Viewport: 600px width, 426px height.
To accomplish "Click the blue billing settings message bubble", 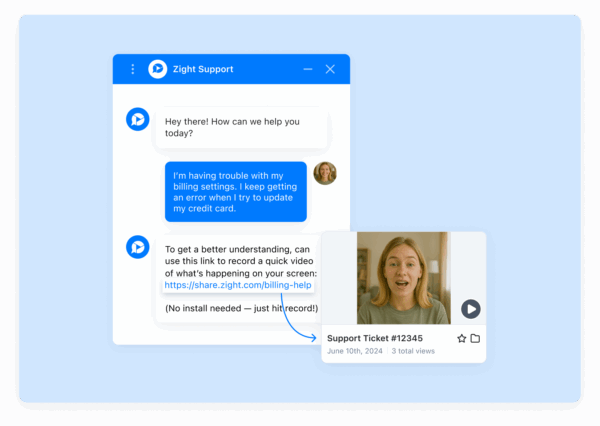I will point(235,191).
